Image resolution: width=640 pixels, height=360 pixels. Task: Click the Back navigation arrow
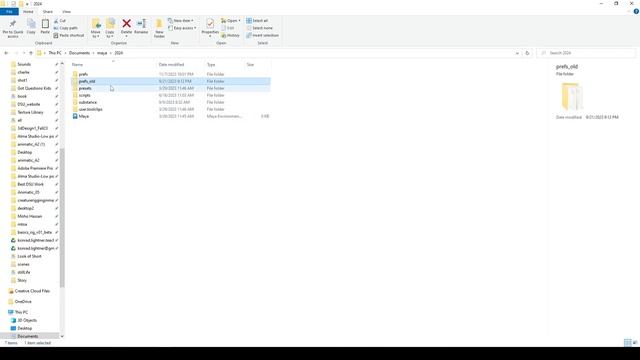(6, 53)
